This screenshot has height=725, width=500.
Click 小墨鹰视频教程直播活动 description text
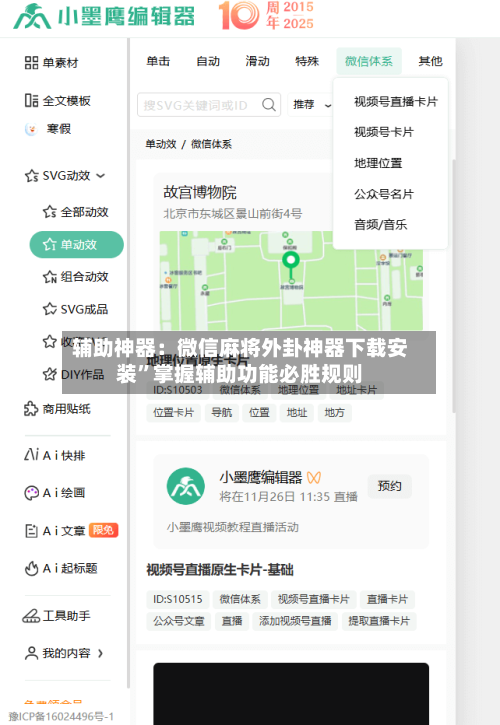coord(233,527)
